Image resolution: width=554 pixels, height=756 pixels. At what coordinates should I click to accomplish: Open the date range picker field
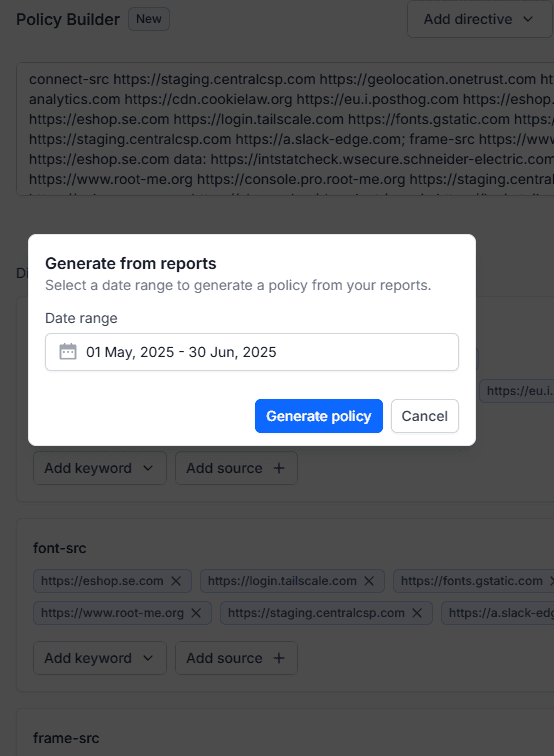pos(252,352)
